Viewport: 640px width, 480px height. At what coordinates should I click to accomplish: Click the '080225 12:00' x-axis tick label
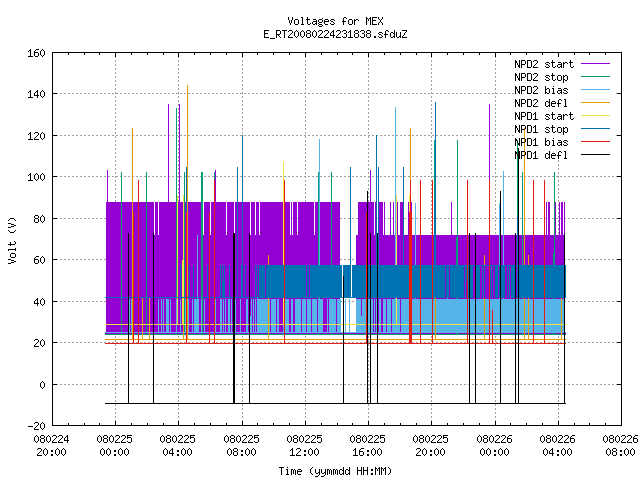[304, 446]
